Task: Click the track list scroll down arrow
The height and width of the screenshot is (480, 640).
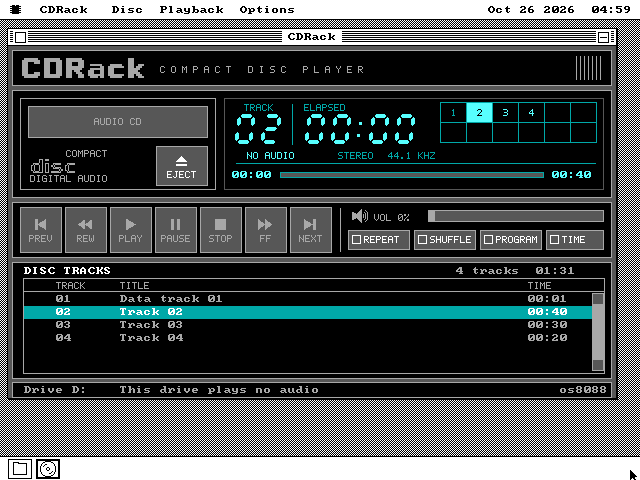Action: point(598,365)
